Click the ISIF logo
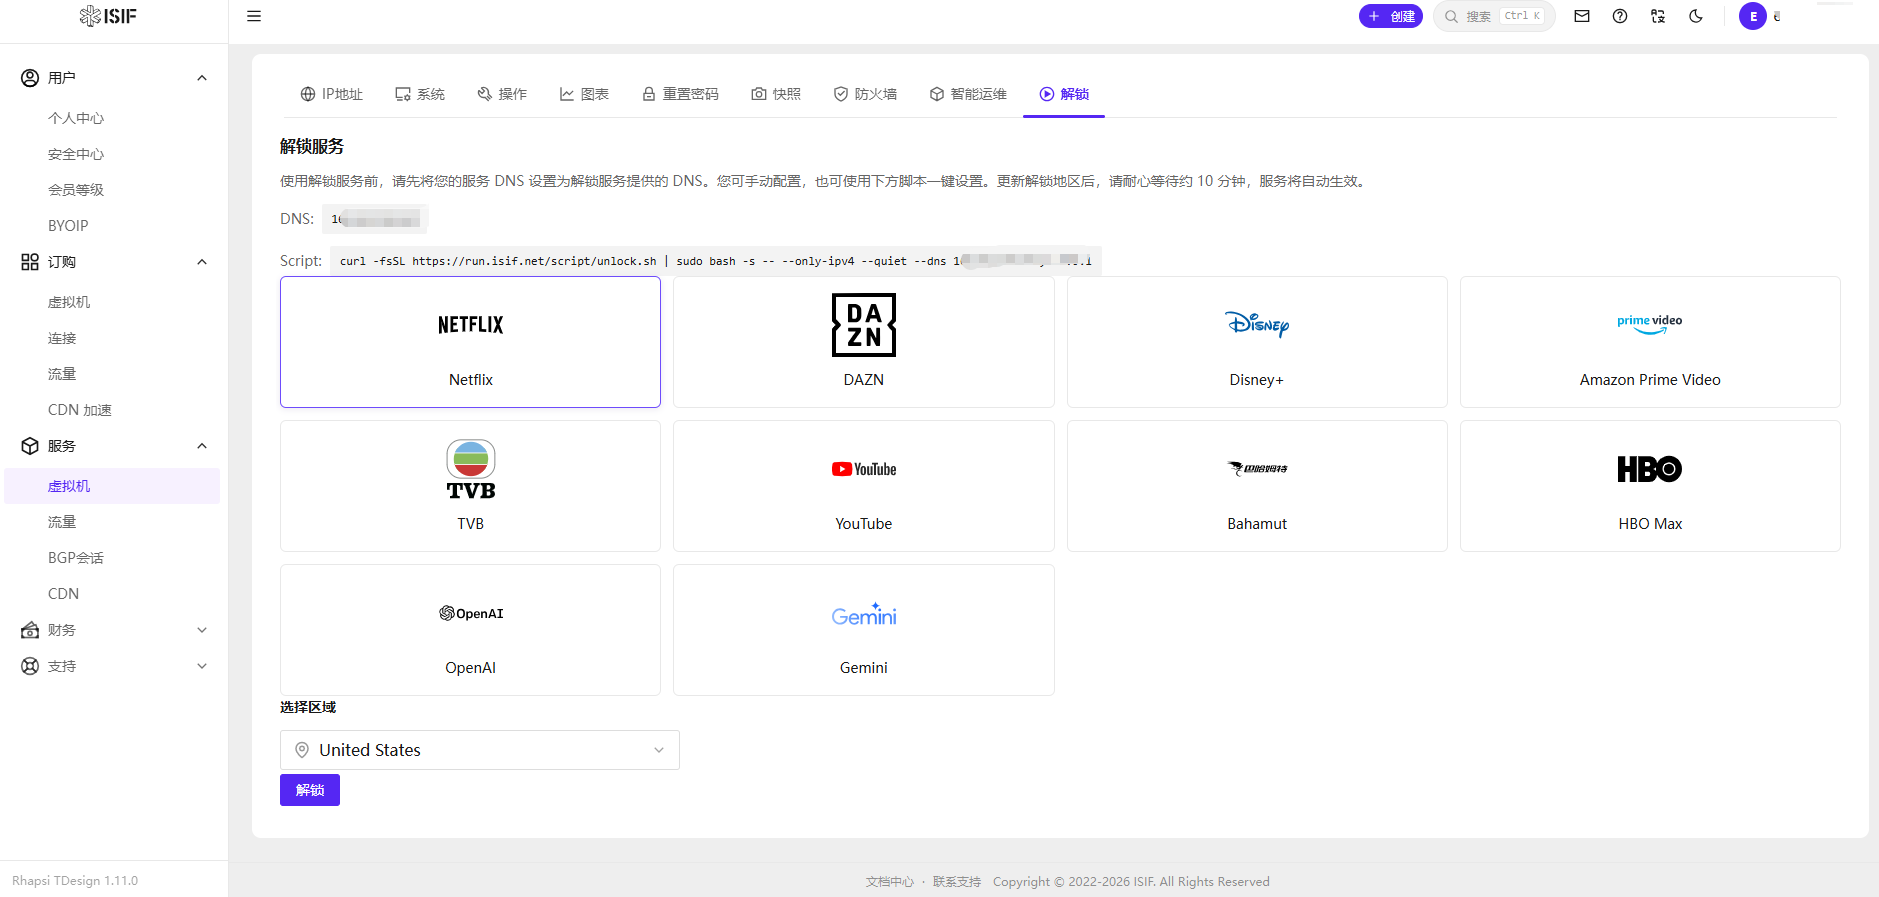 coord(108,16)
